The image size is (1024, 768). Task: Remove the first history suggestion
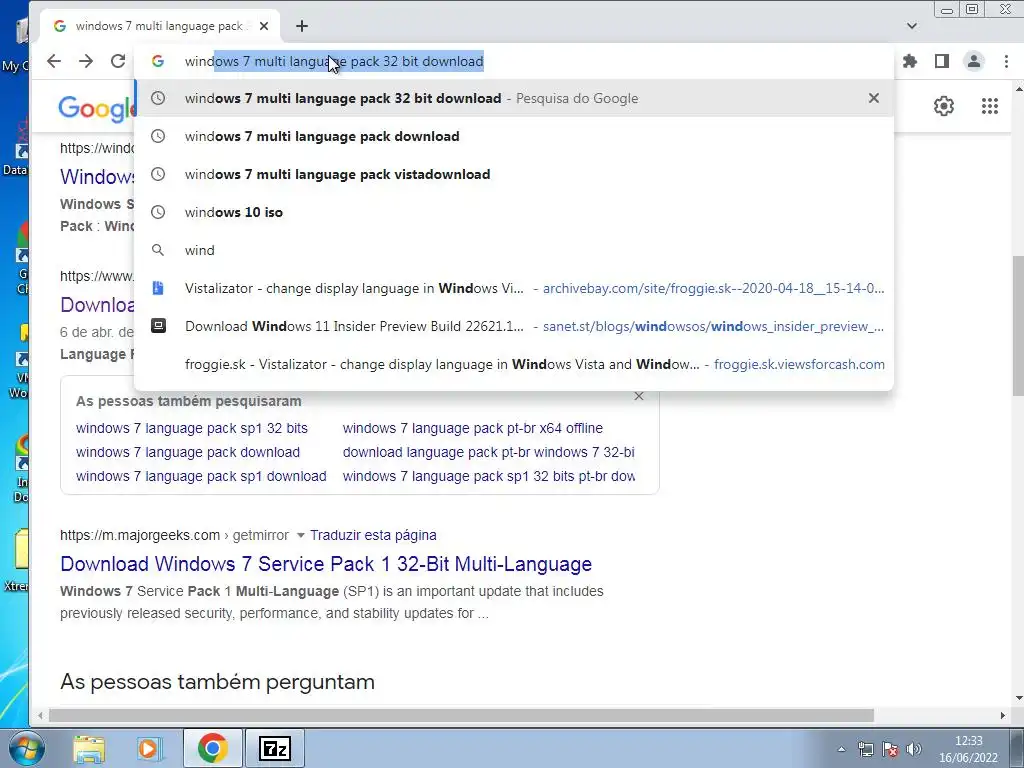click(874, 98)
